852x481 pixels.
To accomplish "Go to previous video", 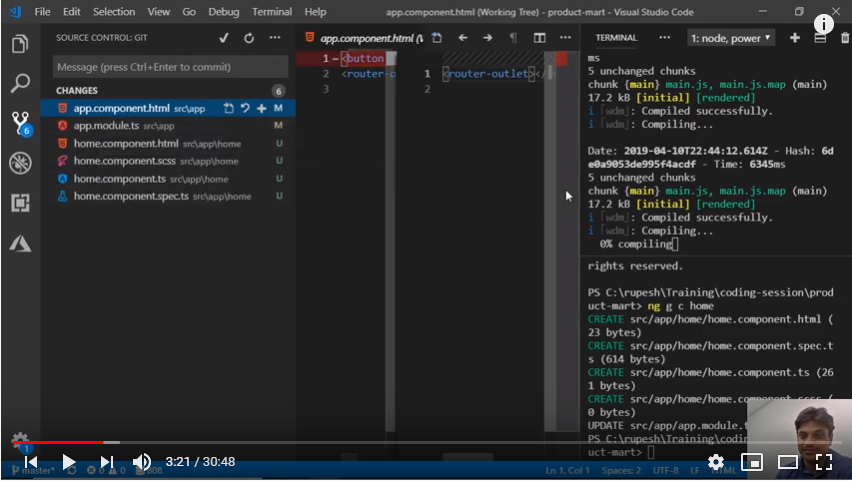I will (30, 462).
